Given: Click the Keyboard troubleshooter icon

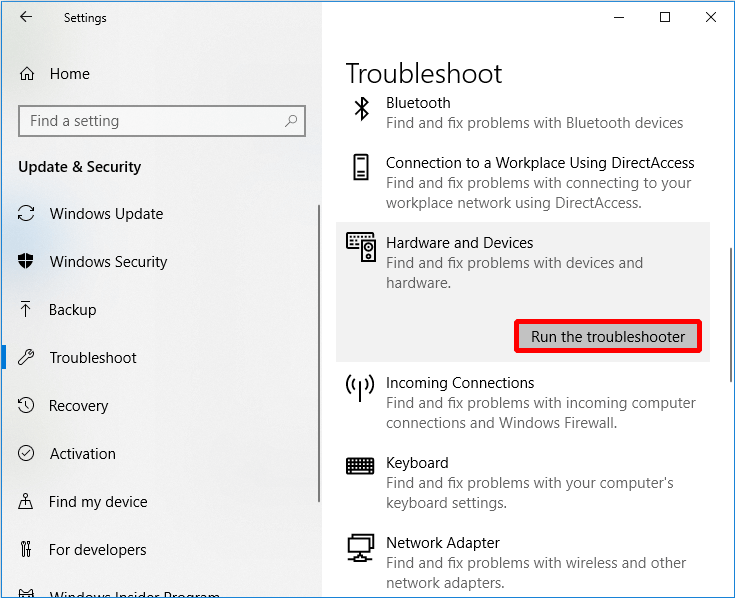Looking at the screenshot, I should [x=360, y=466].
